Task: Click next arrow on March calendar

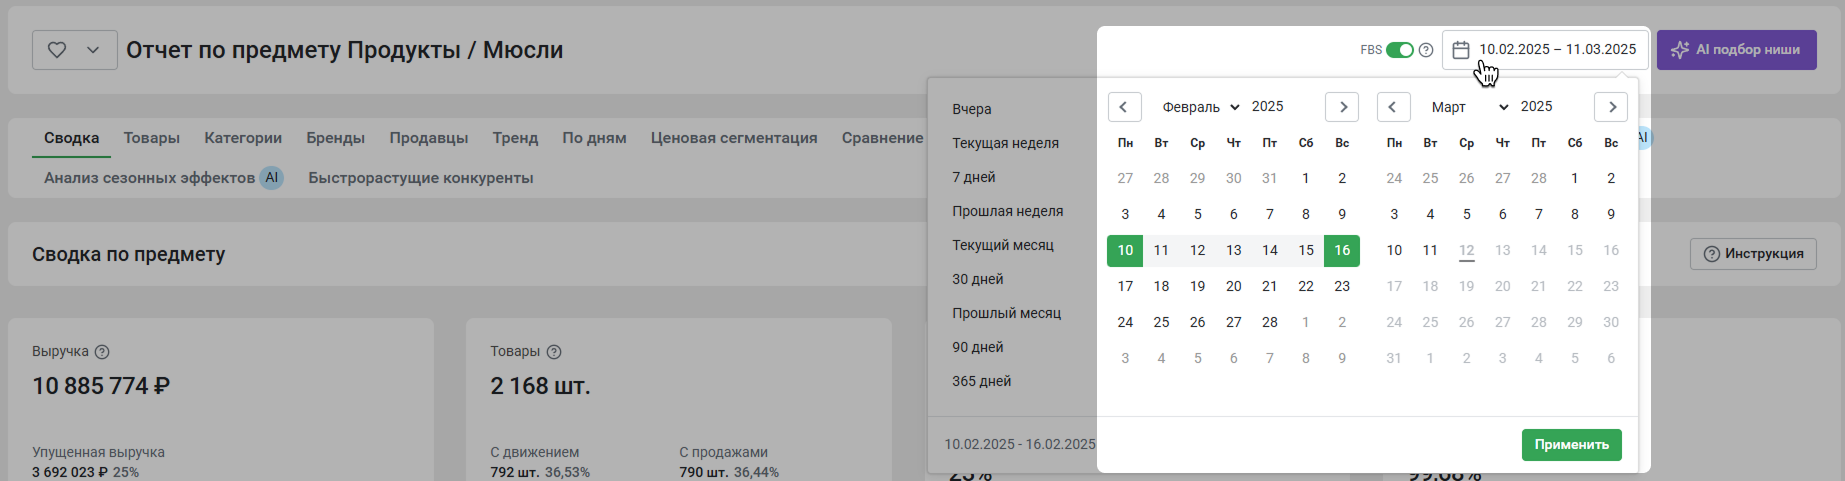Action: coord(1611,107)
